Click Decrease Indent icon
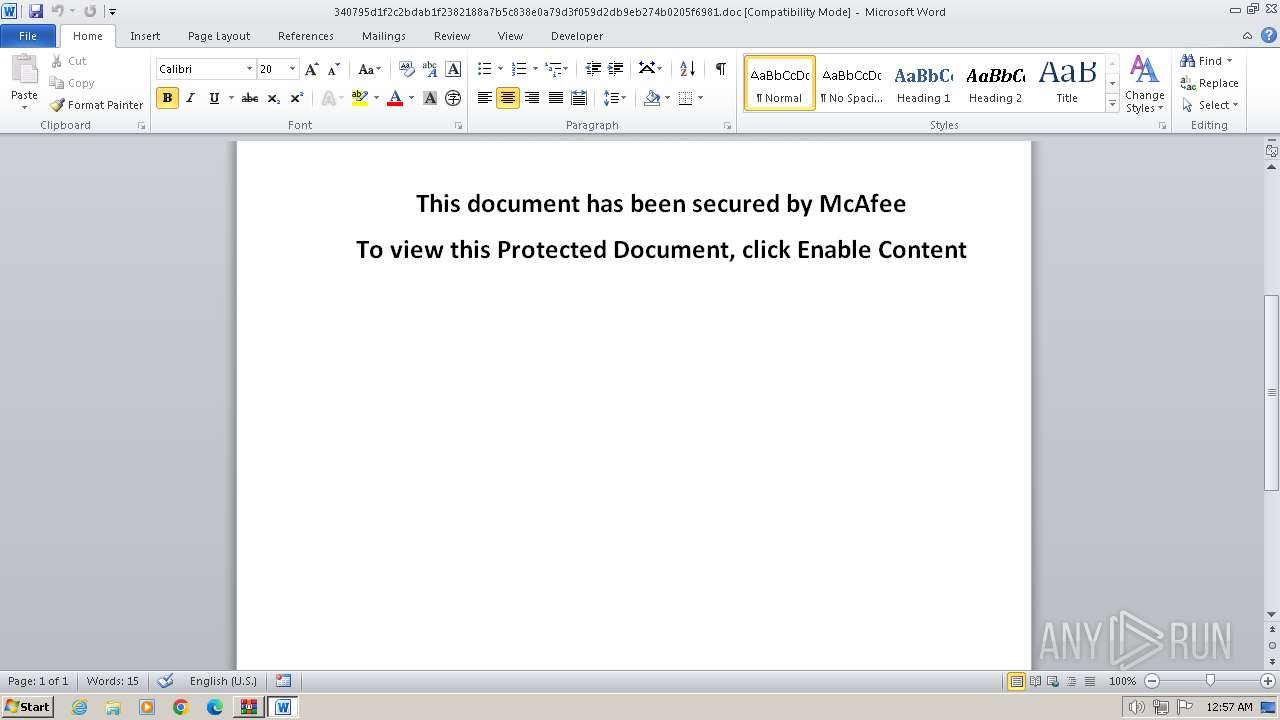 593,69
